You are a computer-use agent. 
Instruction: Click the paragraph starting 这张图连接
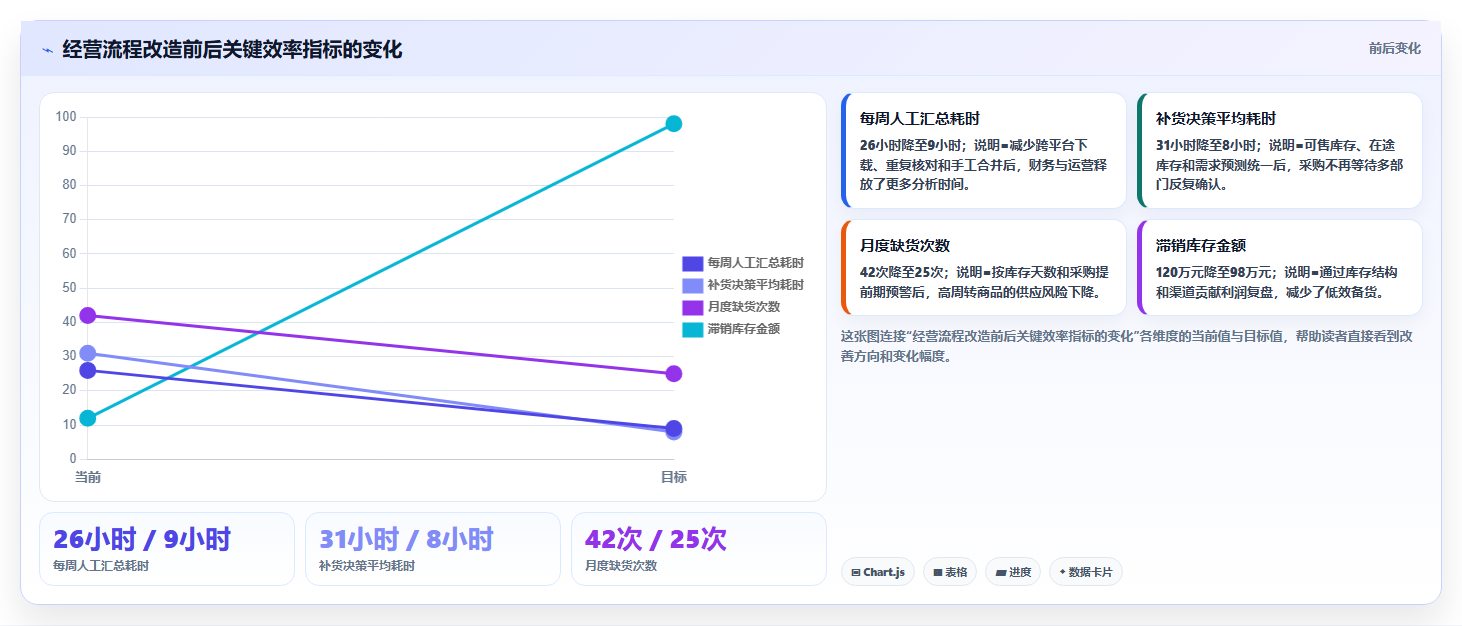point(1127,346)
